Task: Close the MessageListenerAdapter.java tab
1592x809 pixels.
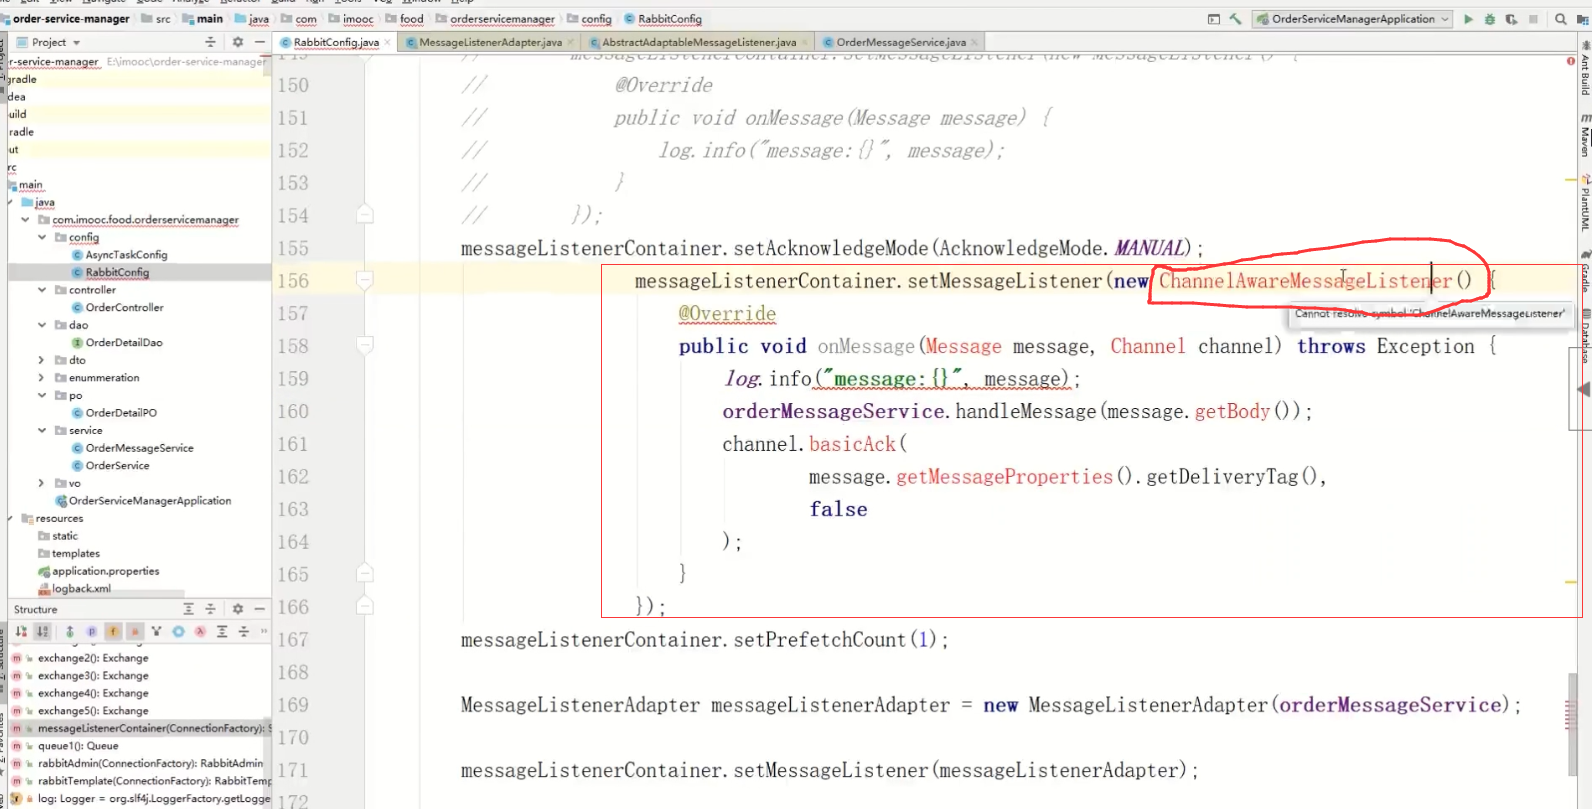Action: 571,42
